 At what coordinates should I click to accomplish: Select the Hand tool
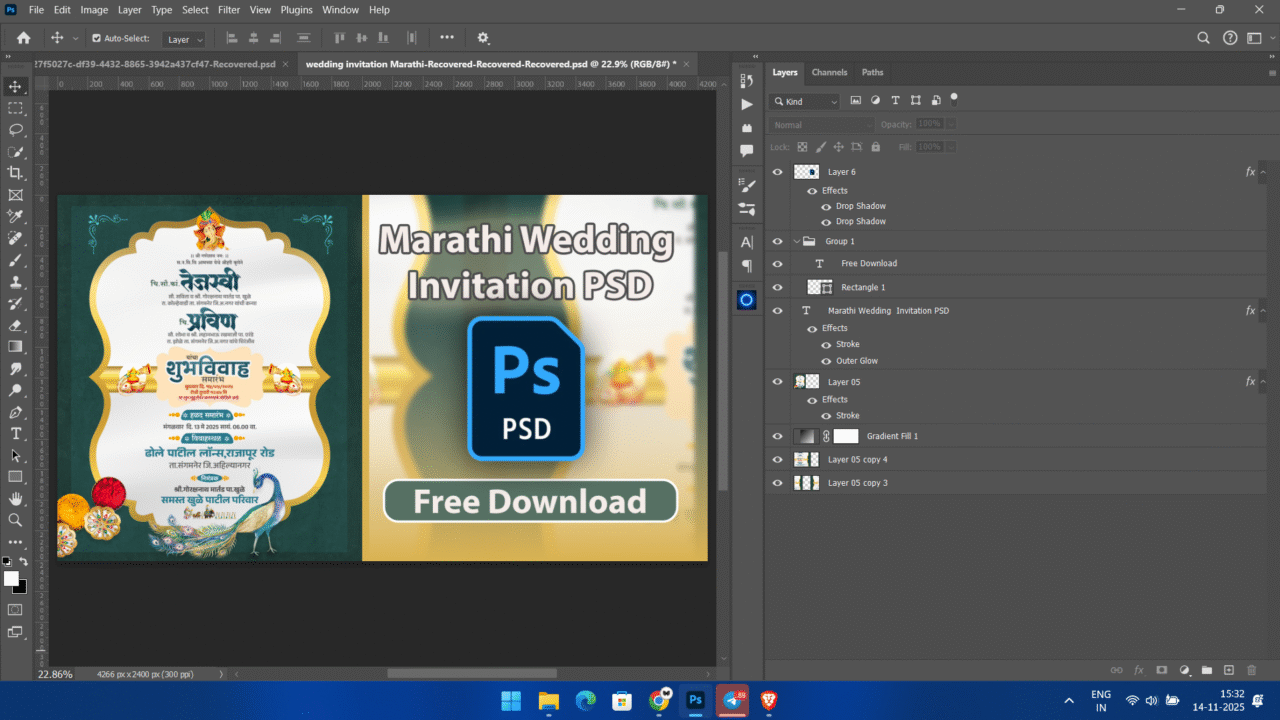click(16, 498)
